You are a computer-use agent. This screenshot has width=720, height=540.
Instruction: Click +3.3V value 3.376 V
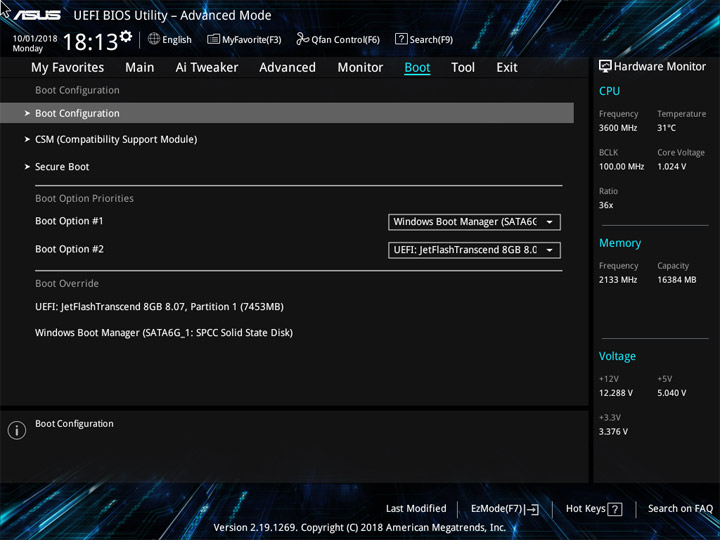click(613, 432)
